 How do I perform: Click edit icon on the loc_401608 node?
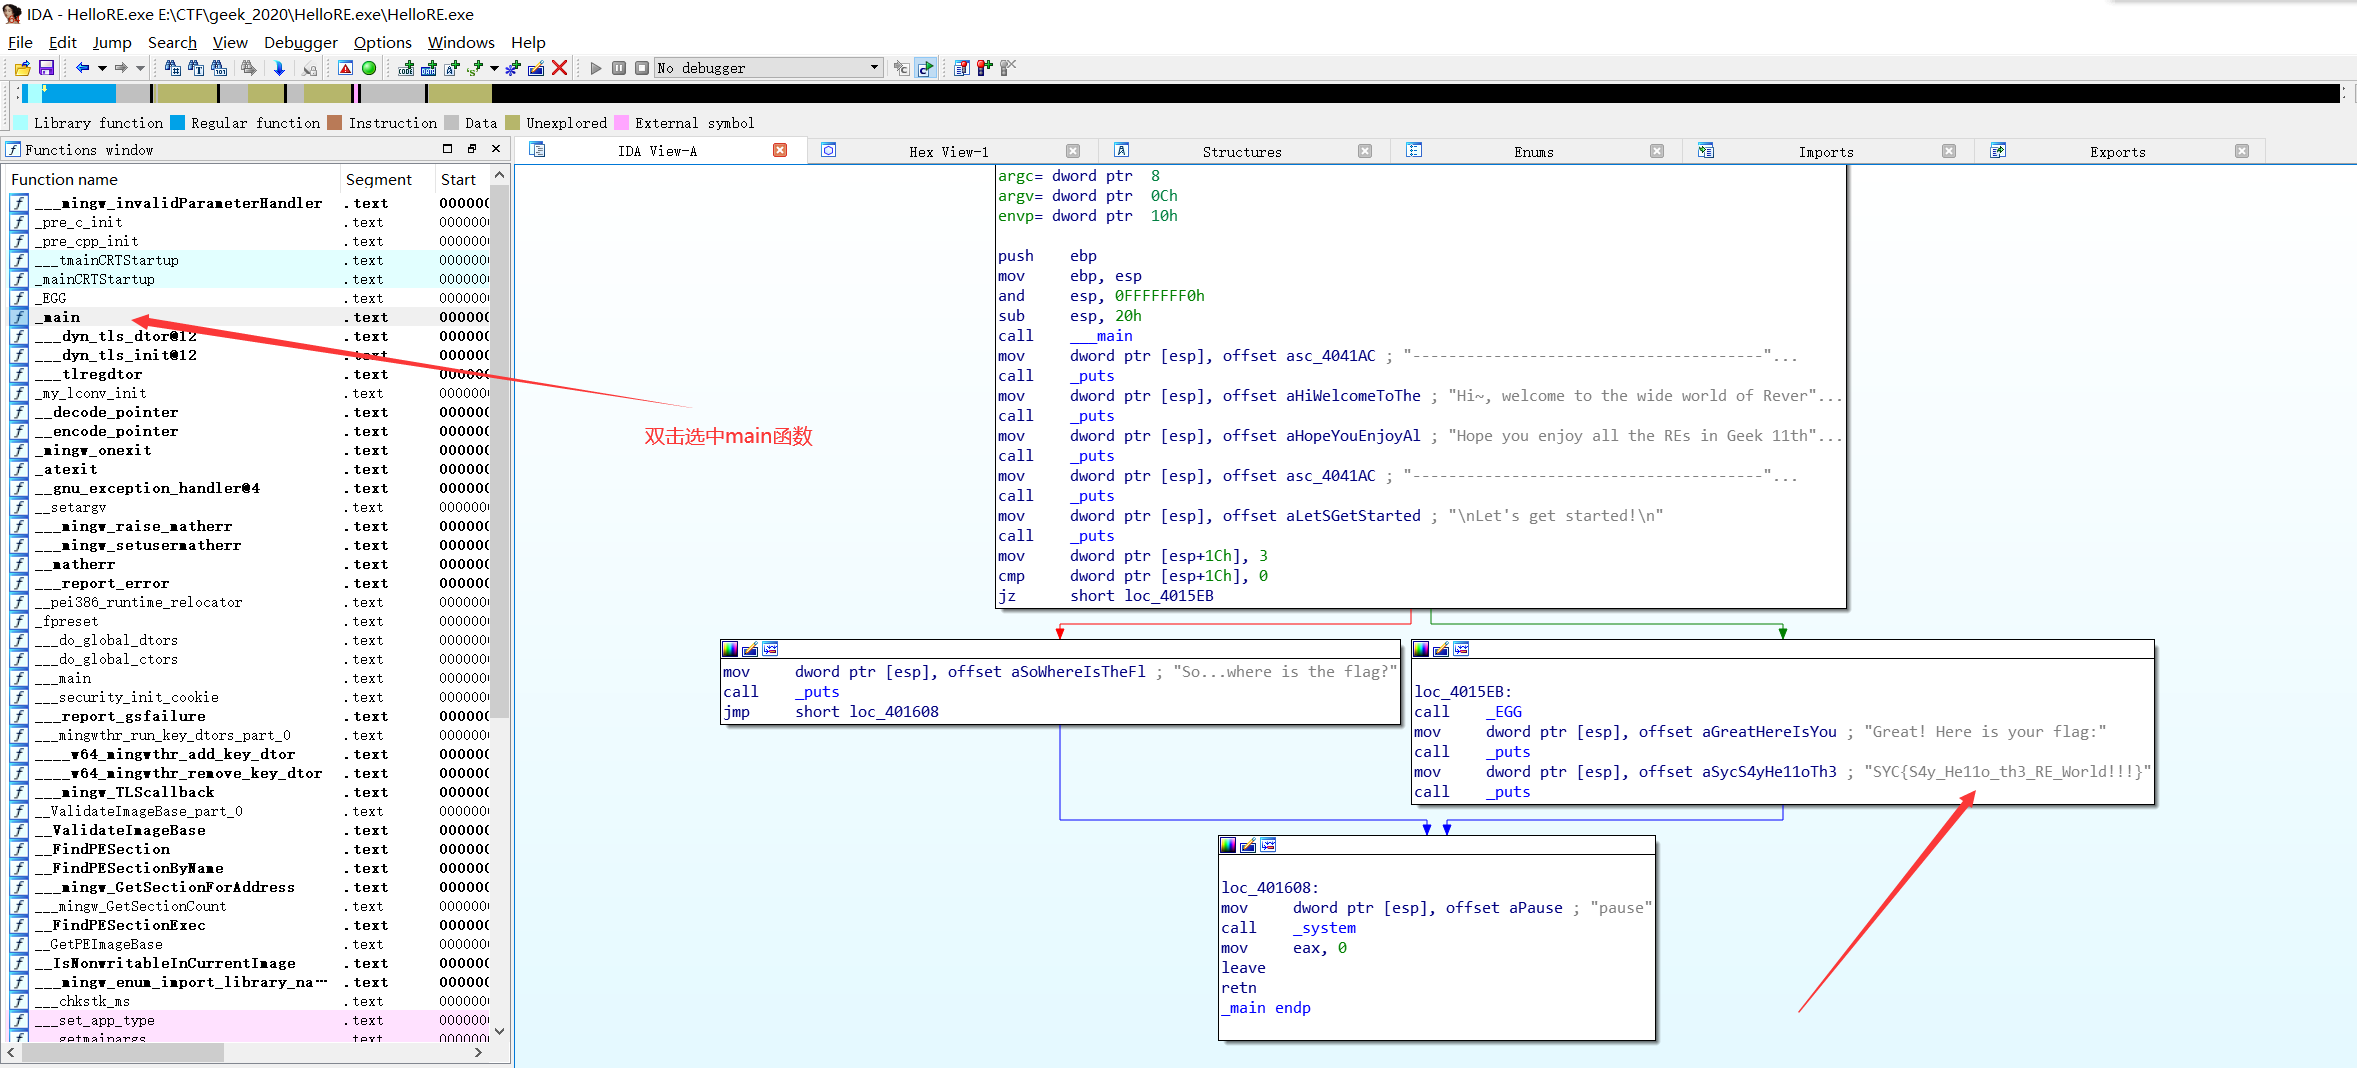point(1248,846)
